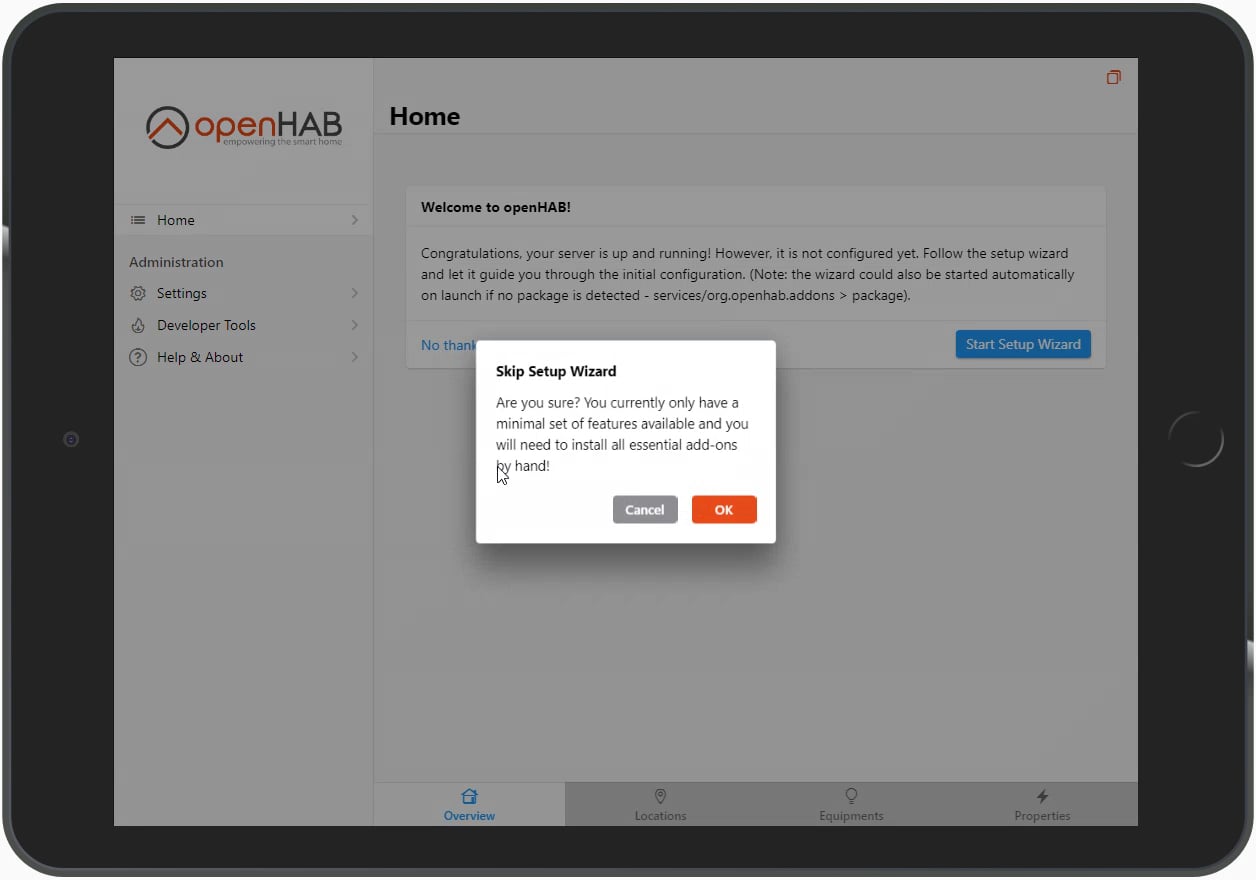Switch to the Equipments tab

tap(851, 804)
